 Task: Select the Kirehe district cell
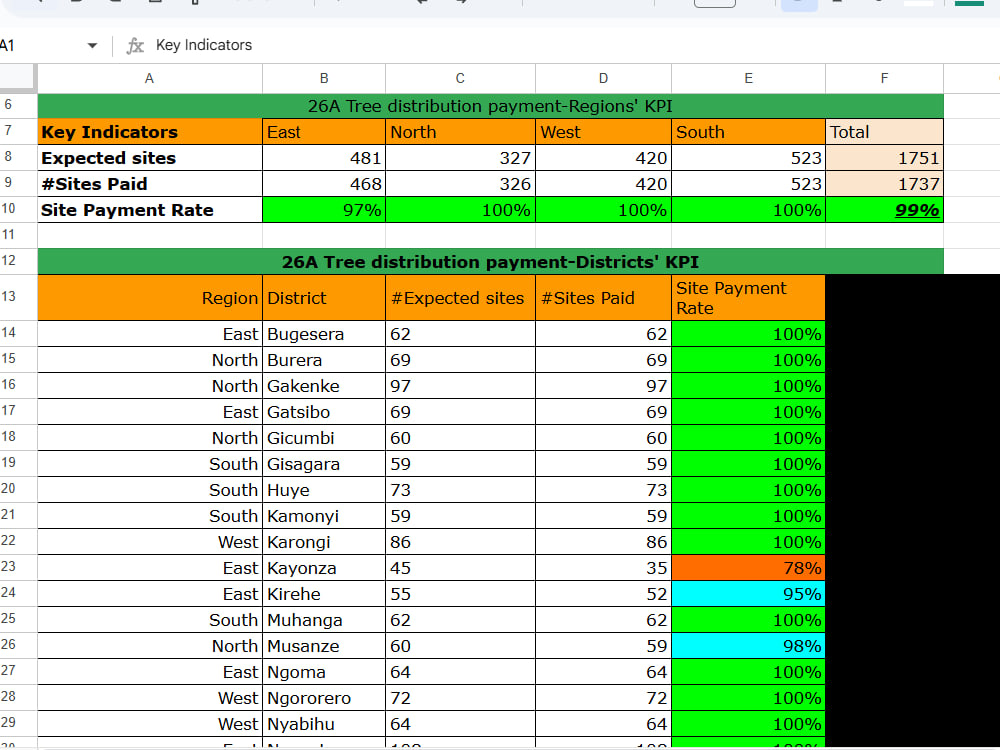[324, 594]
